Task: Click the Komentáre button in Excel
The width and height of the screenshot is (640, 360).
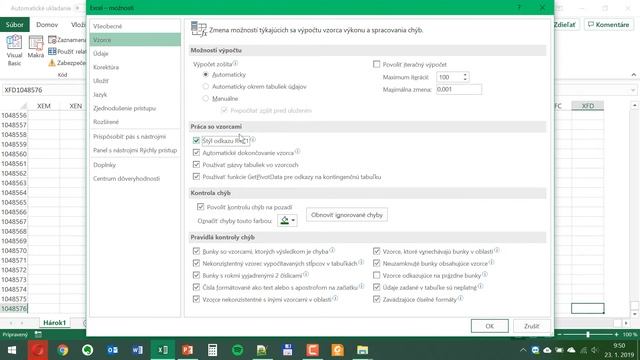Action: 608,24
